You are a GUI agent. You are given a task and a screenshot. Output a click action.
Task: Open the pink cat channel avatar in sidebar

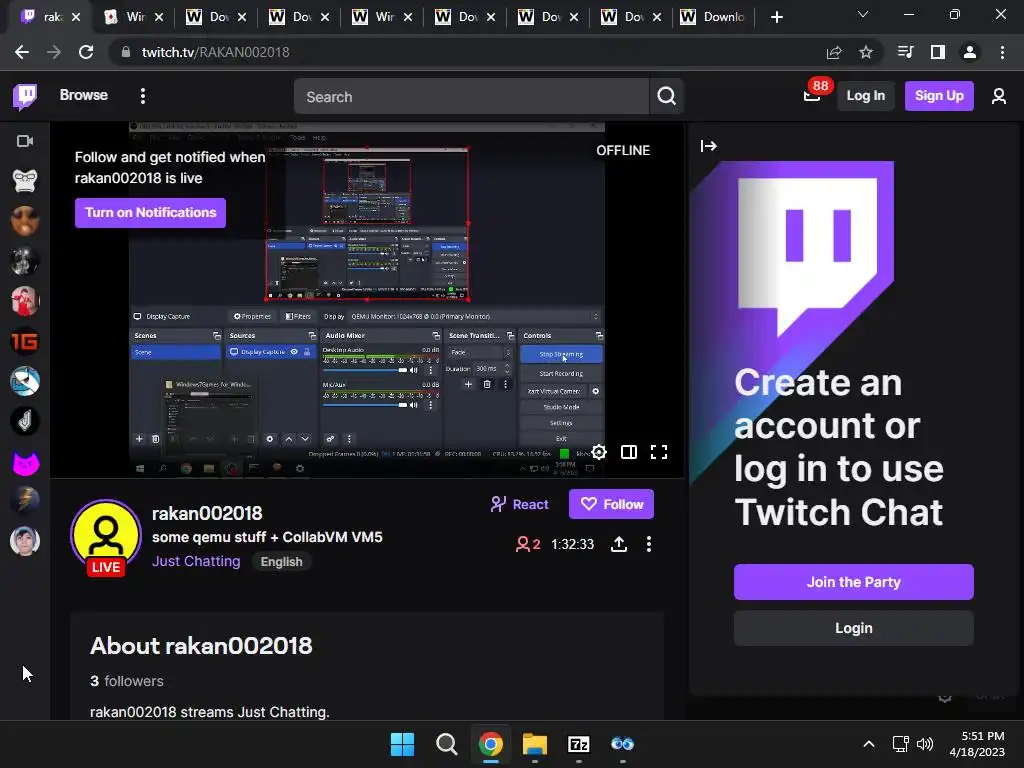[x=25, y=462]
